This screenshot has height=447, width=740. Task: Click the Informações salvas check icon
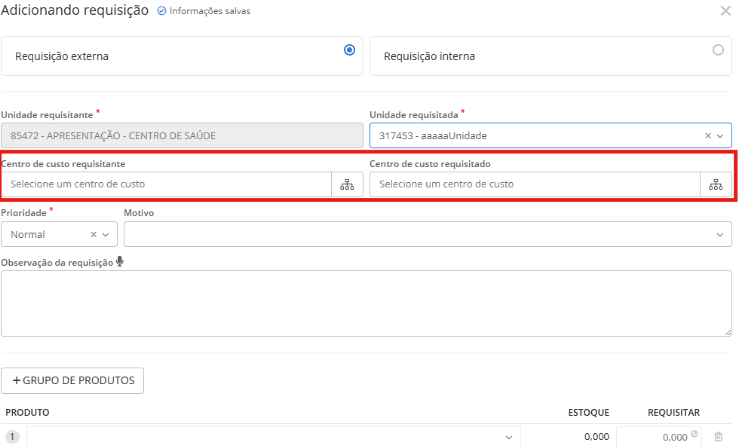tap(162, 11)
